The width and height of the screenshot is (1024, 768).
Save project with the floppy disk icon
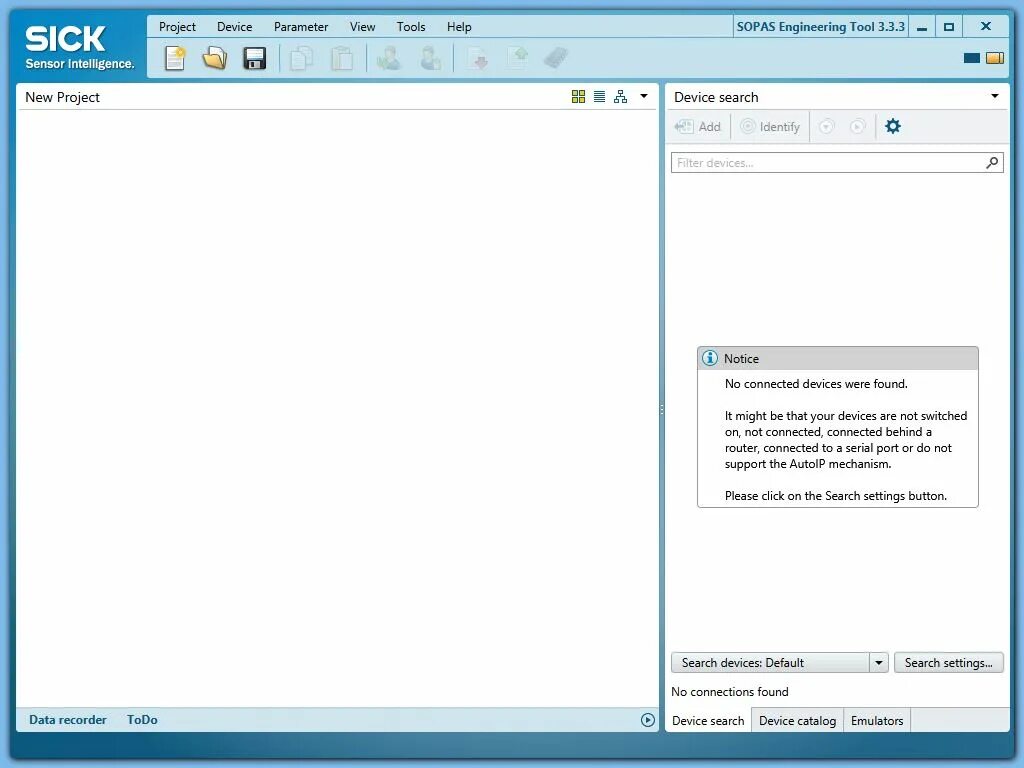point(254,58)
